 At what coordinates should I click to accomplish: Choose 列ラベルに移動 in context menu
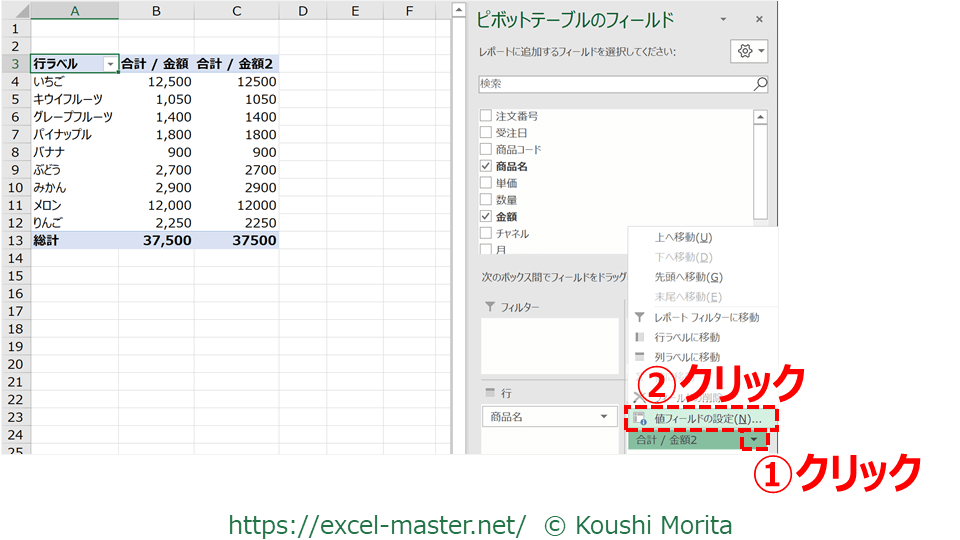(x=686, y=357)
